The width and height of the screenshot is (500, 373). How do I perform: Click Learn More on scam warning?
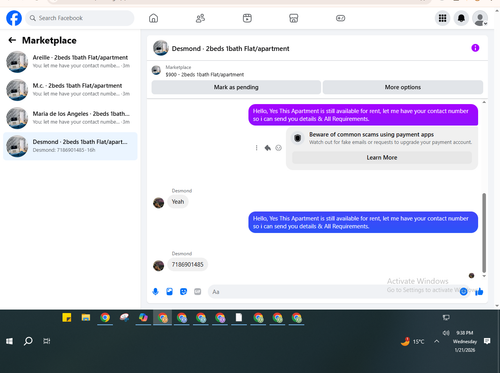coord(382,158)
